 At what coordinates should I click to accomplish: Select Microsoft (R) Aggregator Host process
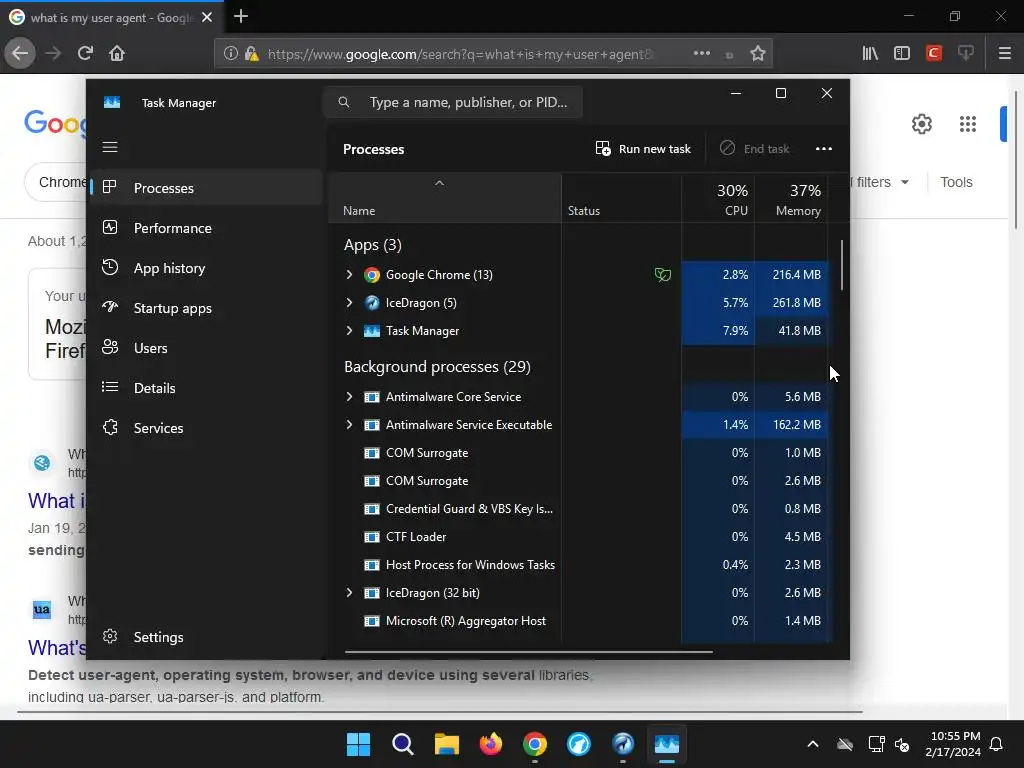579,620
